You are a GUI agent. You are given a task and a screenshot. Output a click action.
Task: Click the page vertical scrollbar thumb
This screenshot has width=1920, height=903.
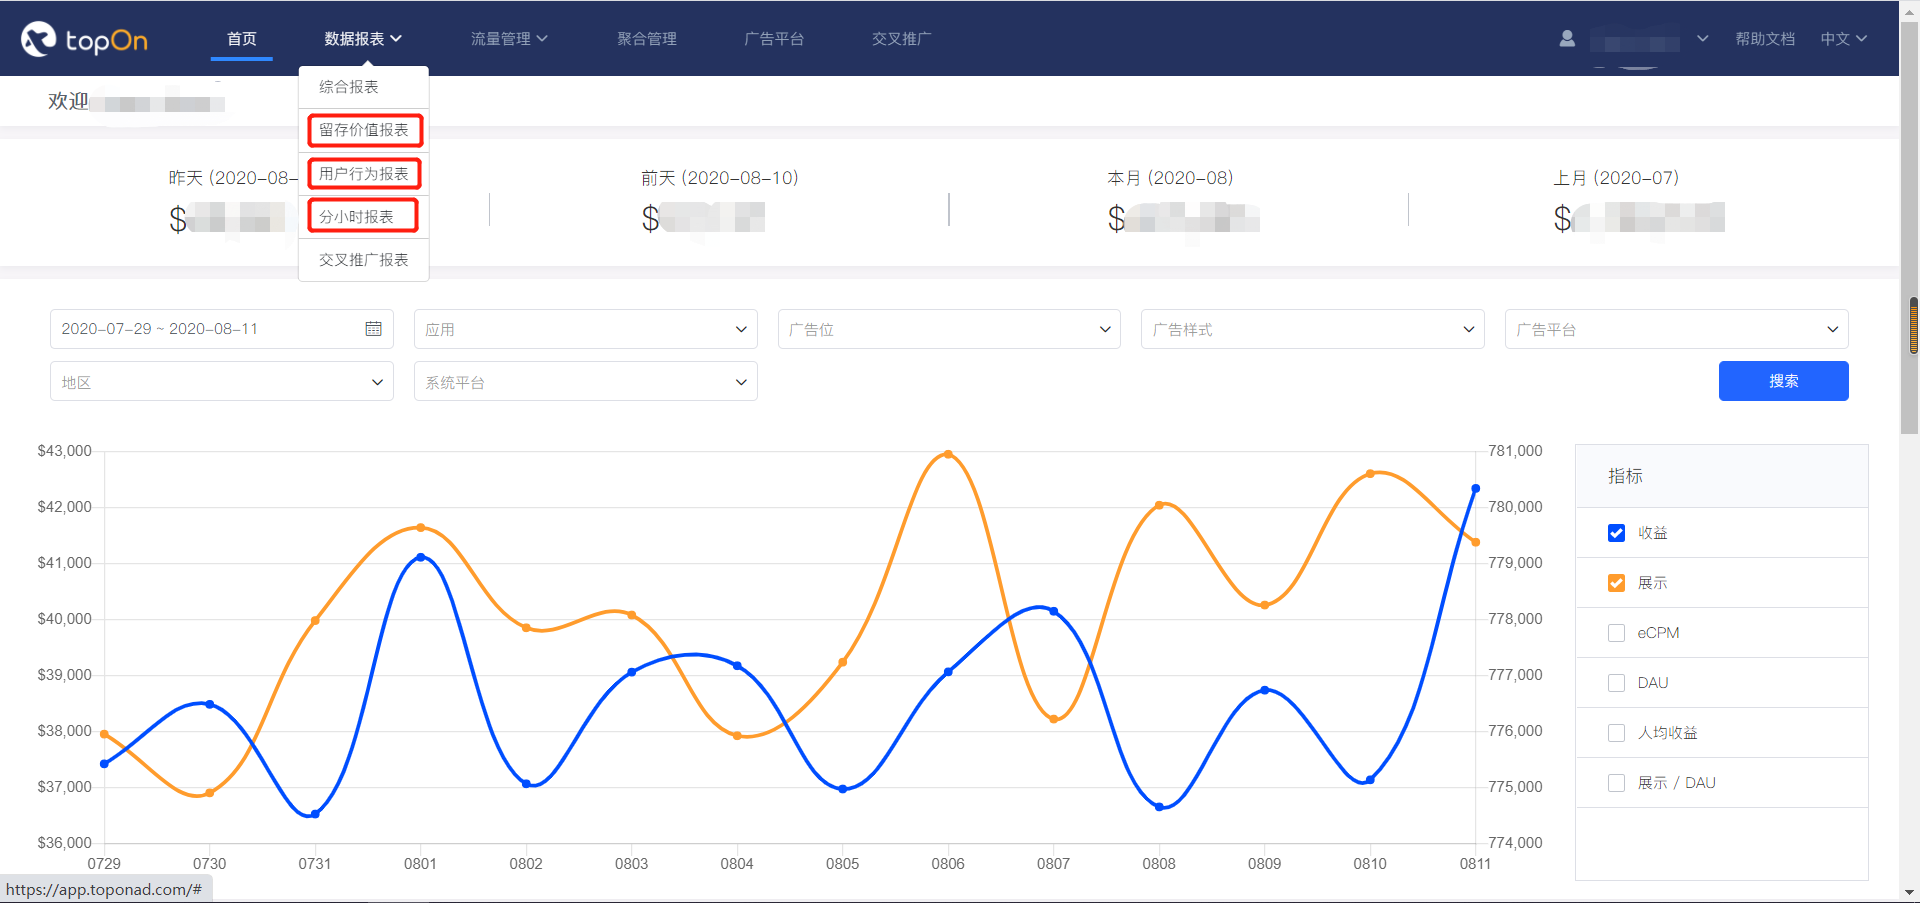(x=1913, y=325)
